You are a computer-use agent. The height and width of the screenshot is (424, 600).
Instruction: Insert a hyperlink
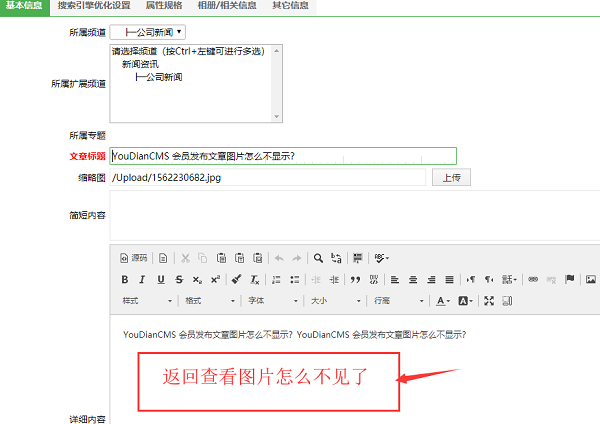pos(533,279)
